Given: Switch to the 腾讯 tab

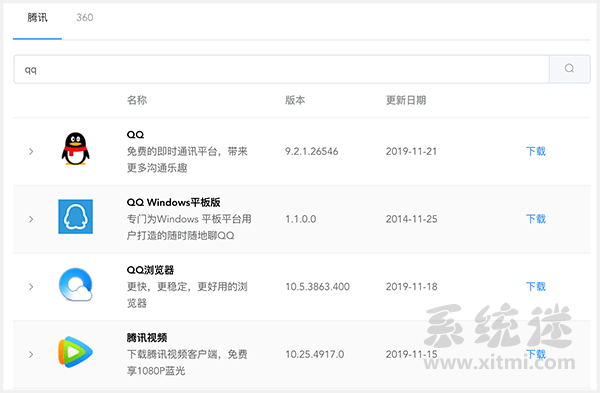Looking at the screenshot, I should 38,18.
